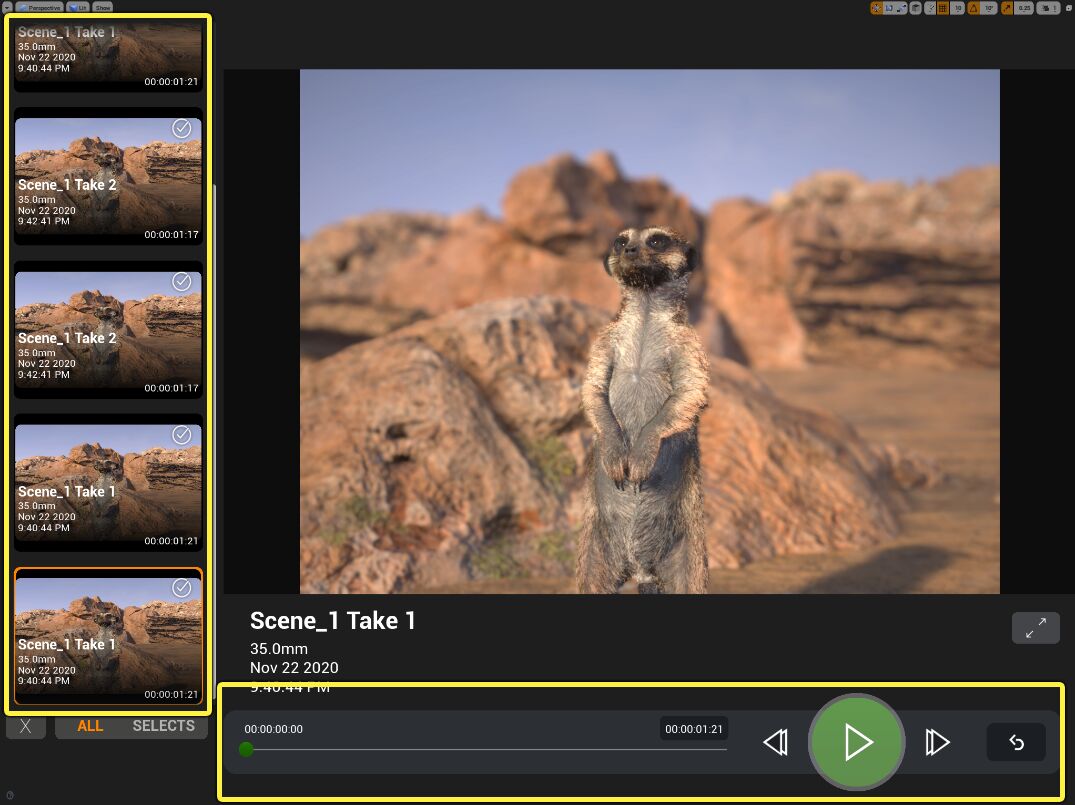The image size is (1075, 805).
Task: Activate the rotate/scale transform tool icon
Action: pos(902,8)
